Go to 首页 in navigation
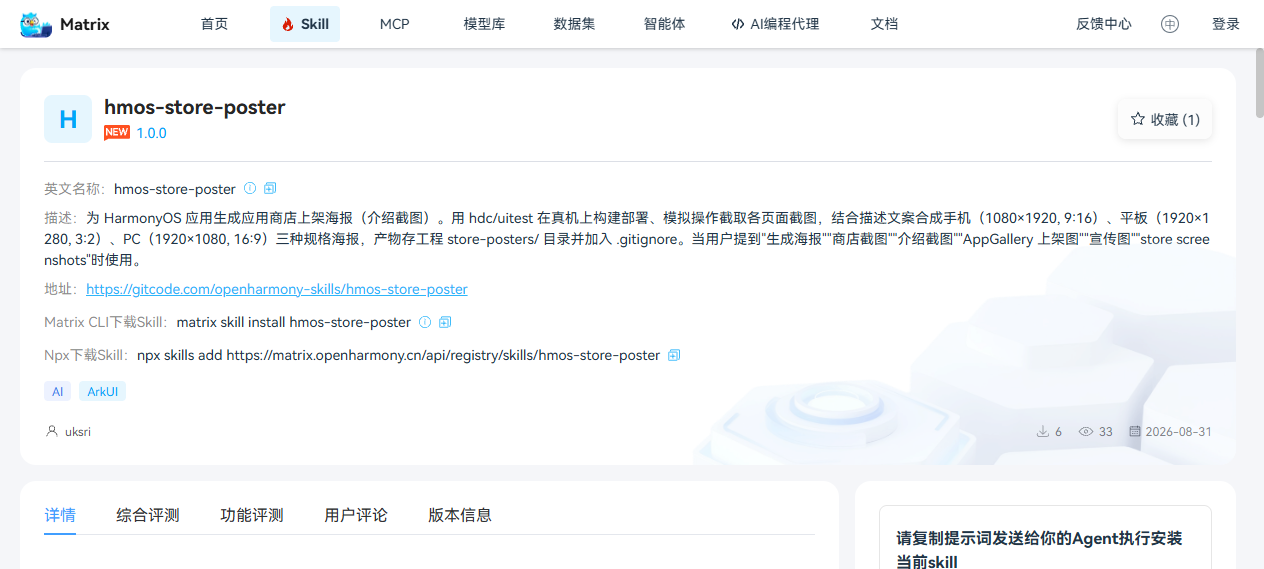This screenshot has height=569, width=1264. 214,24
